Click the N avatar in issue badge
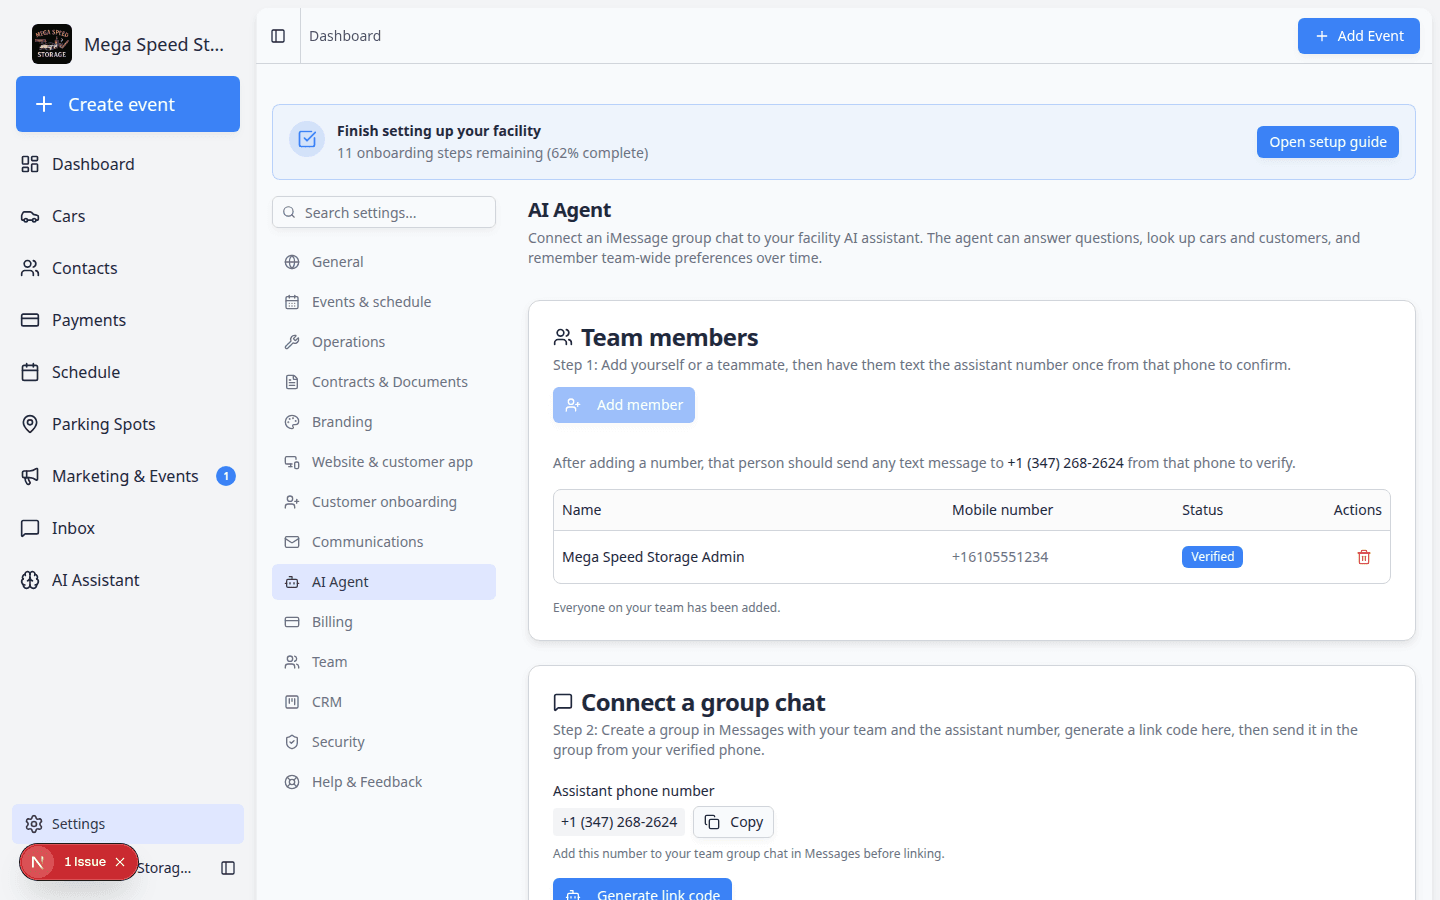Viewport: 1440px width, 900px height. coord(38,862)
